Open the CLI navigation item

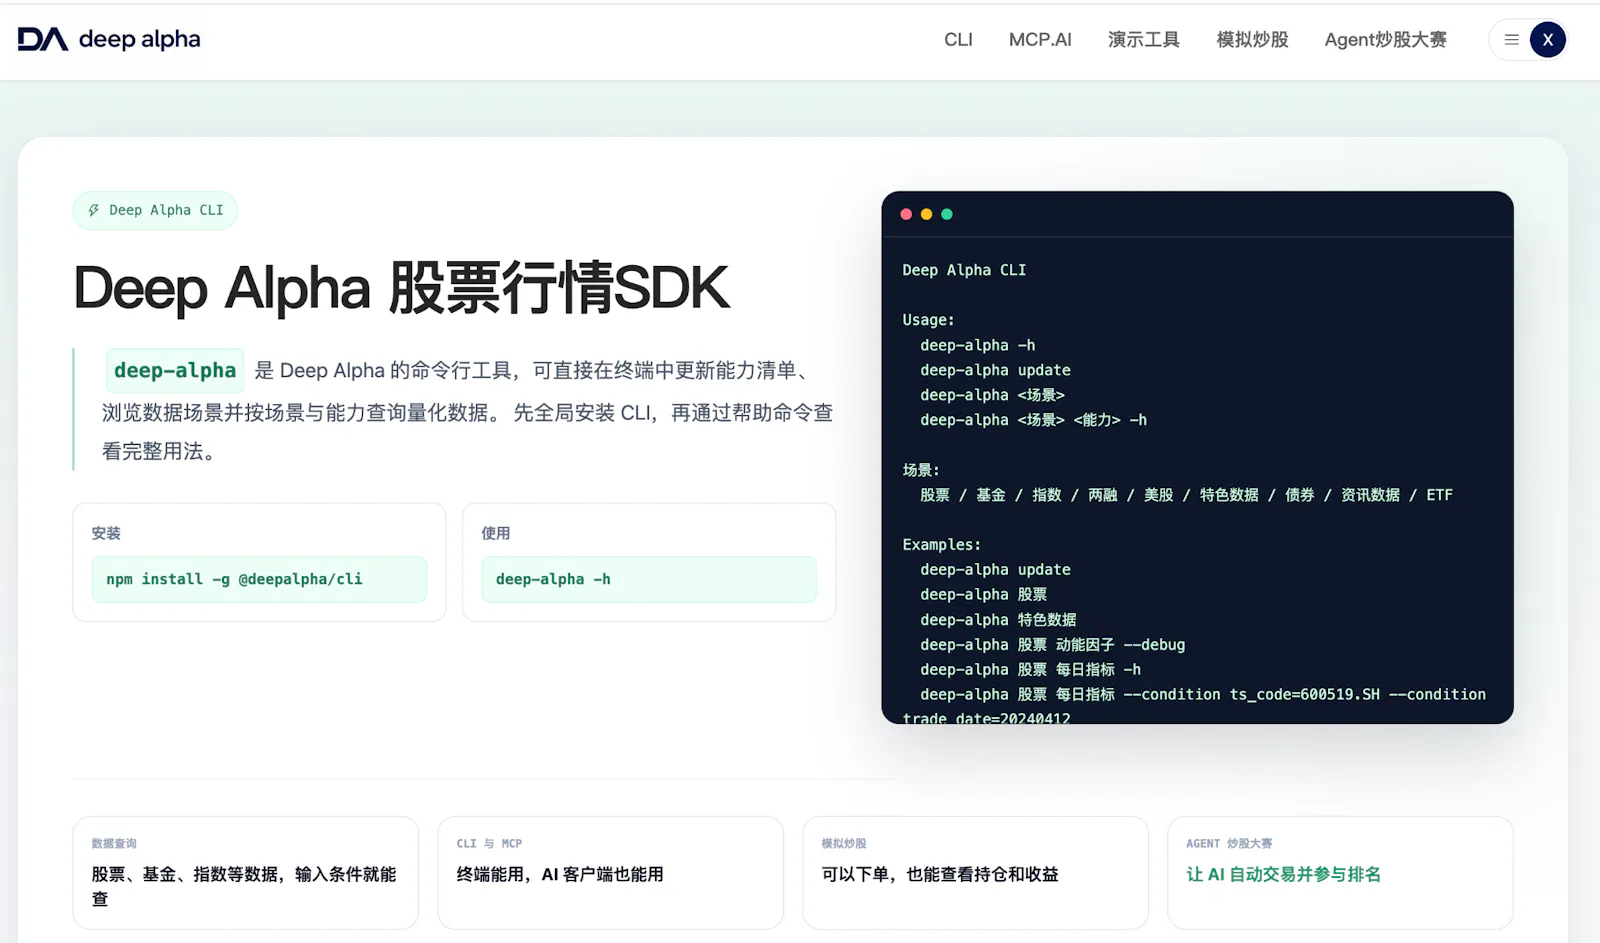point(958,40)
